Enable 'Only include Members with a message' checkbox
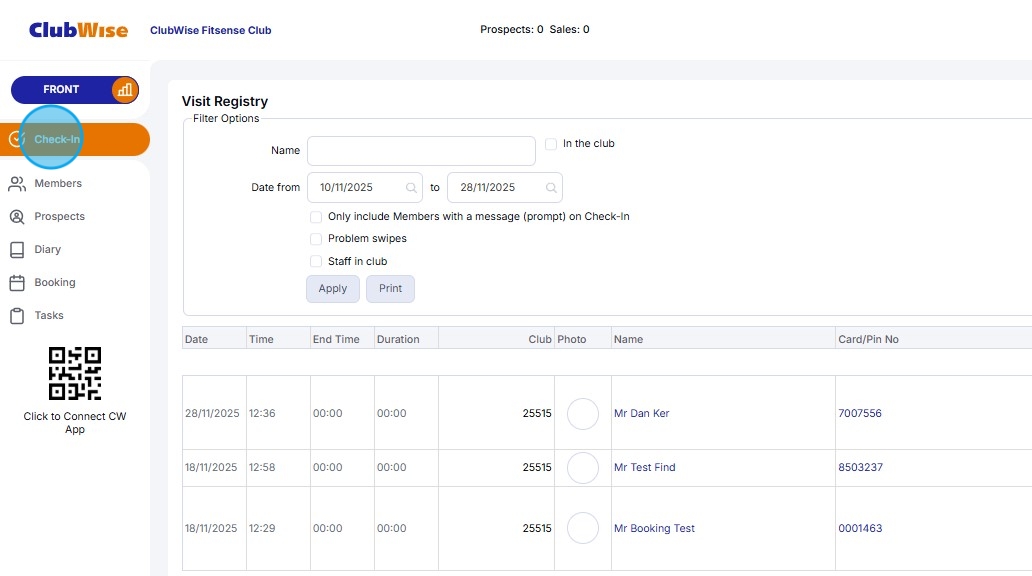The width and height of the screenshot is (1032, 576). click(316, 217)
